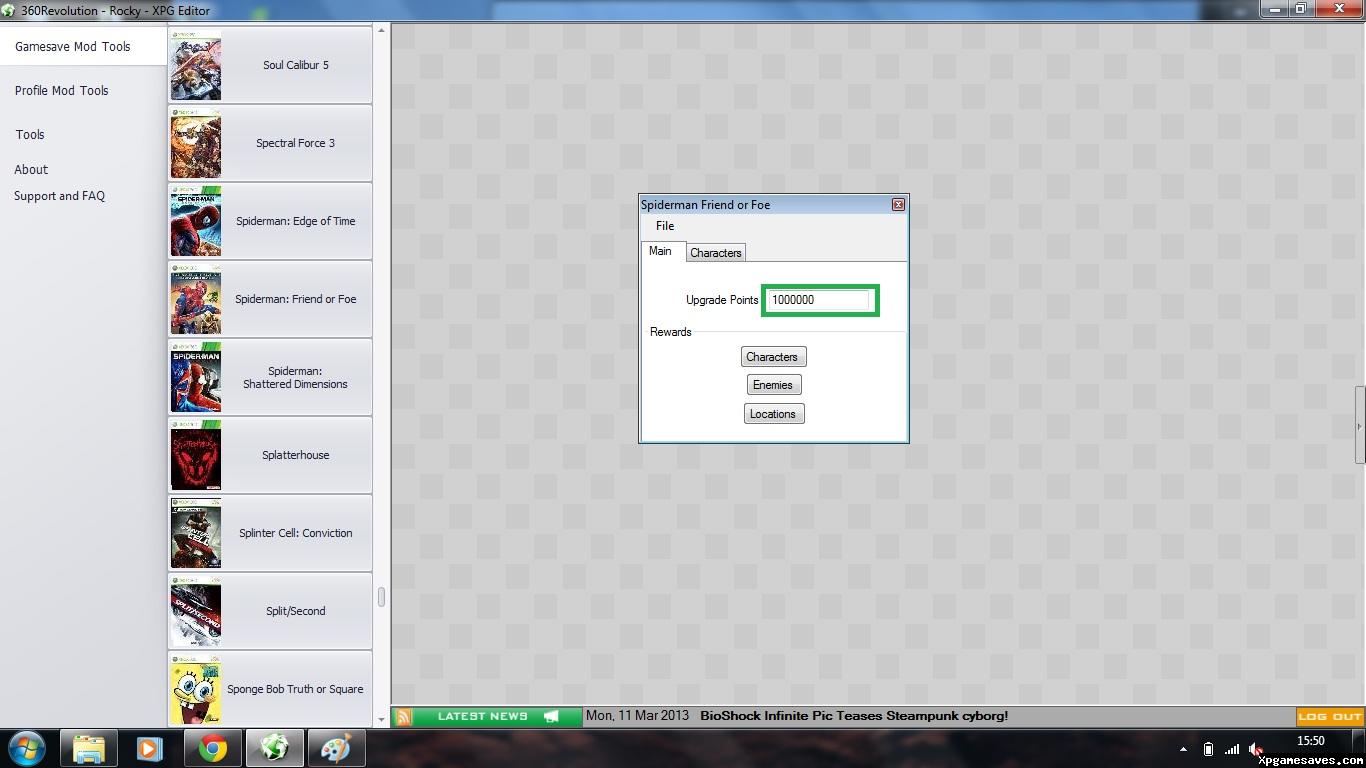The height and width of the screenshot is (768, 1366).
Task: Click the Split/Second game cover
Action: (196, 611)
